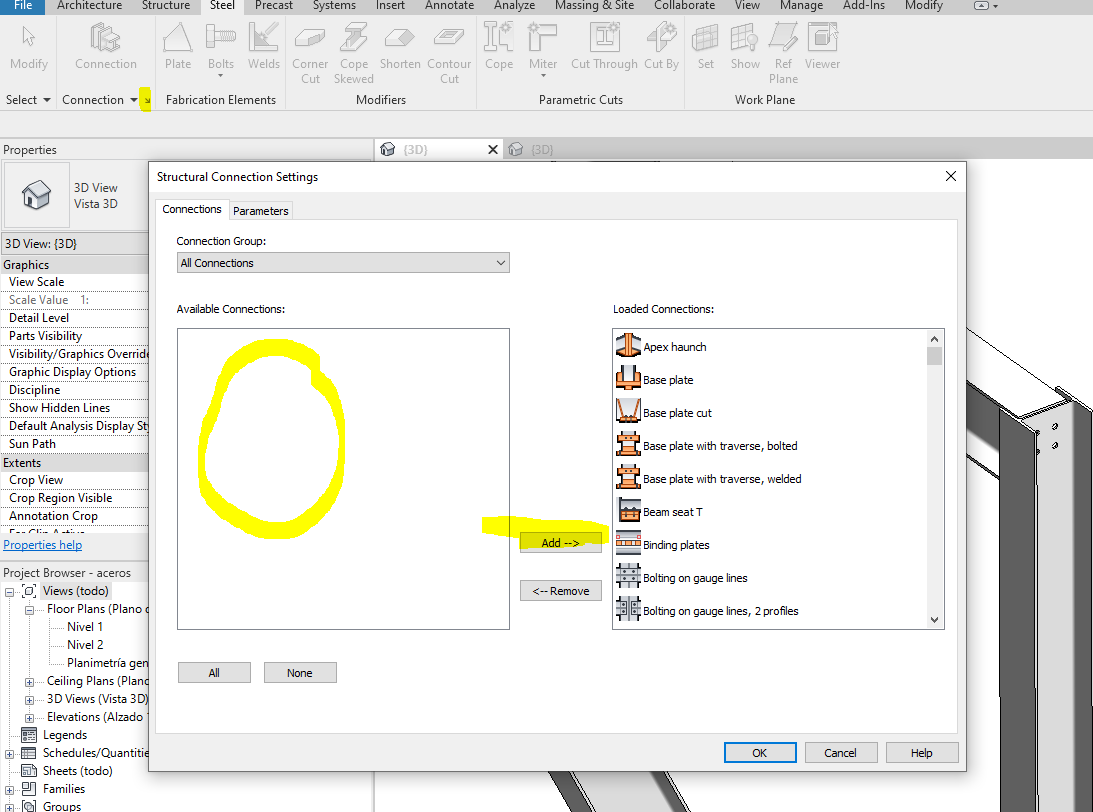Screen dimensions: 1093x812
Task: Select the Legends browser item
Action: point(65,735)
